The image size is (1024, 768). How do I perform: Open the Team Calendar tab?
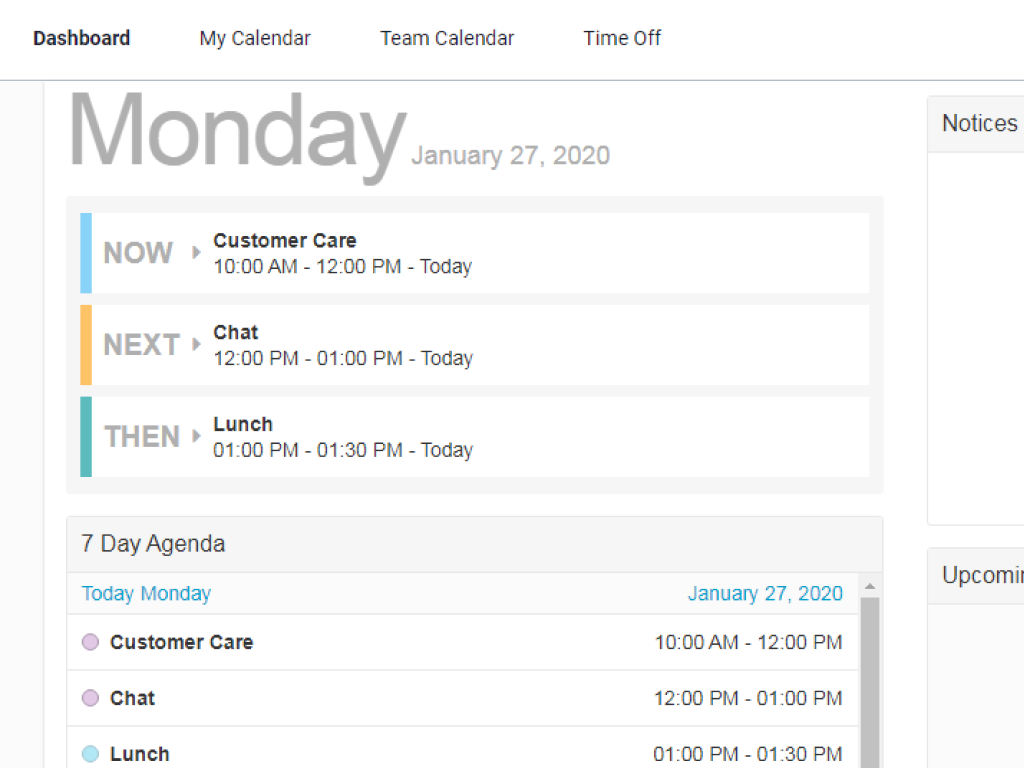[x=447, y=38]
